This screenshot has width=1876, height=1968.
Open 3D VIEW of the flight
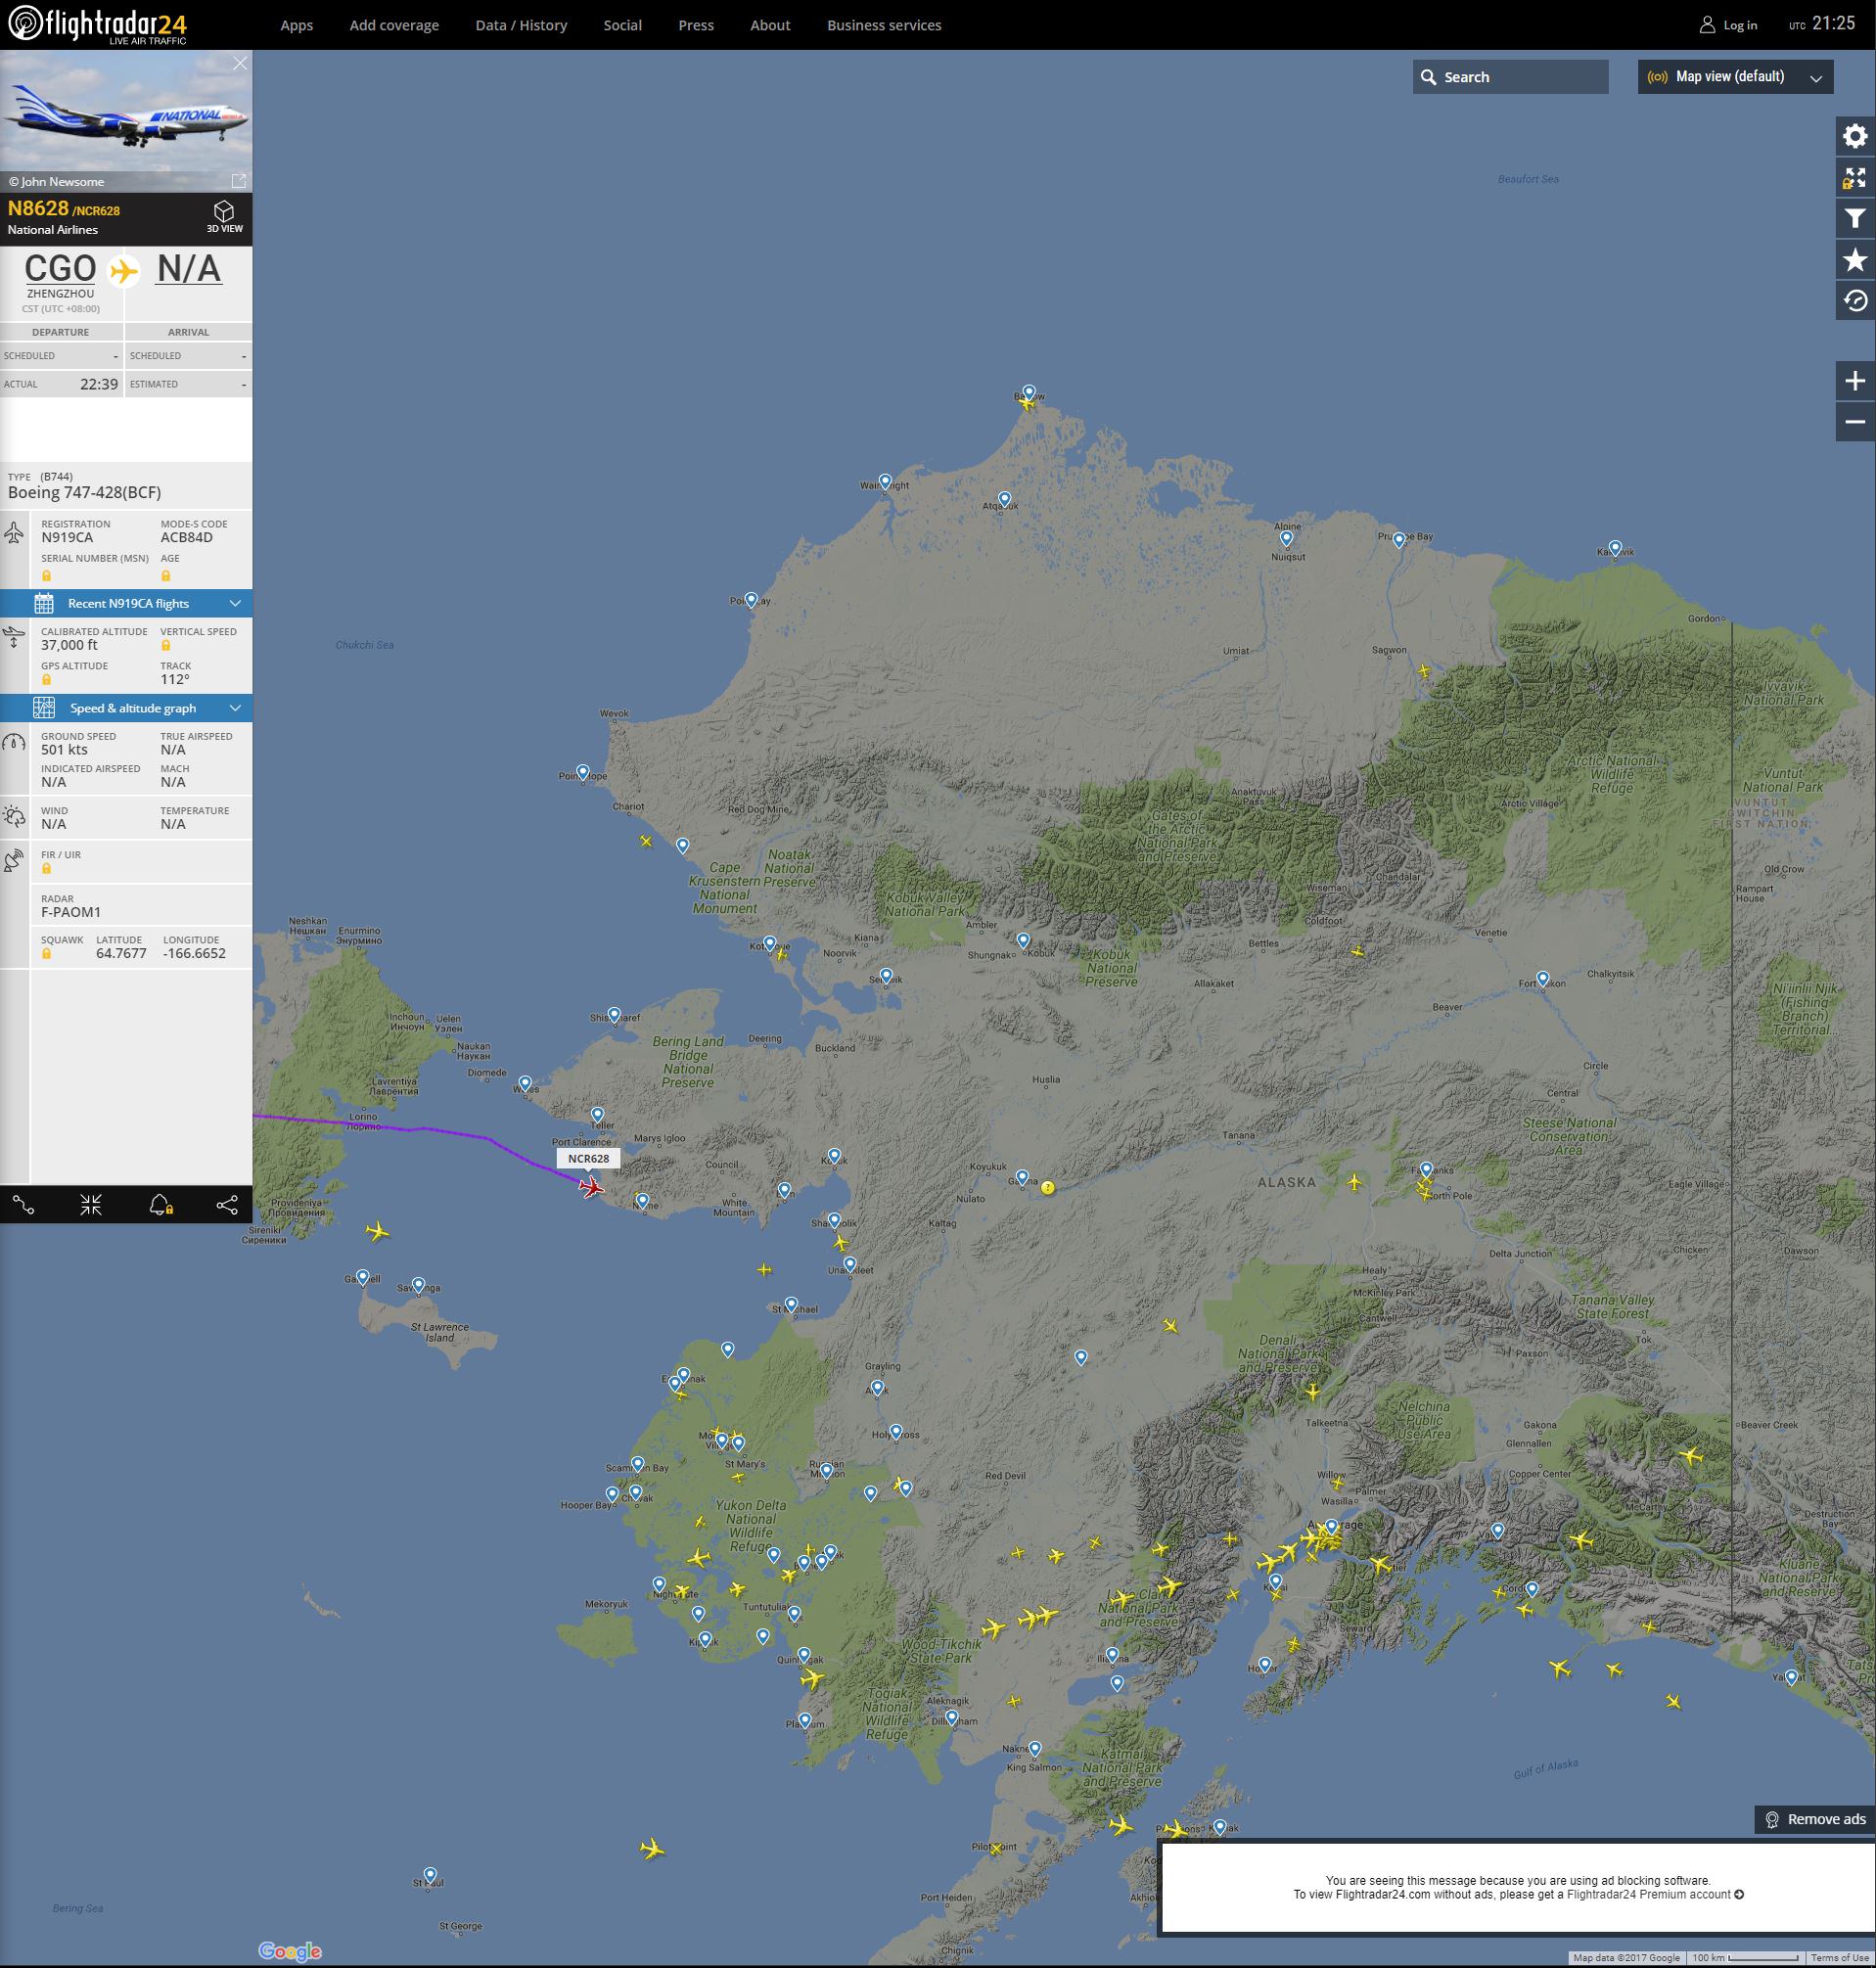[x=224, y=216]
